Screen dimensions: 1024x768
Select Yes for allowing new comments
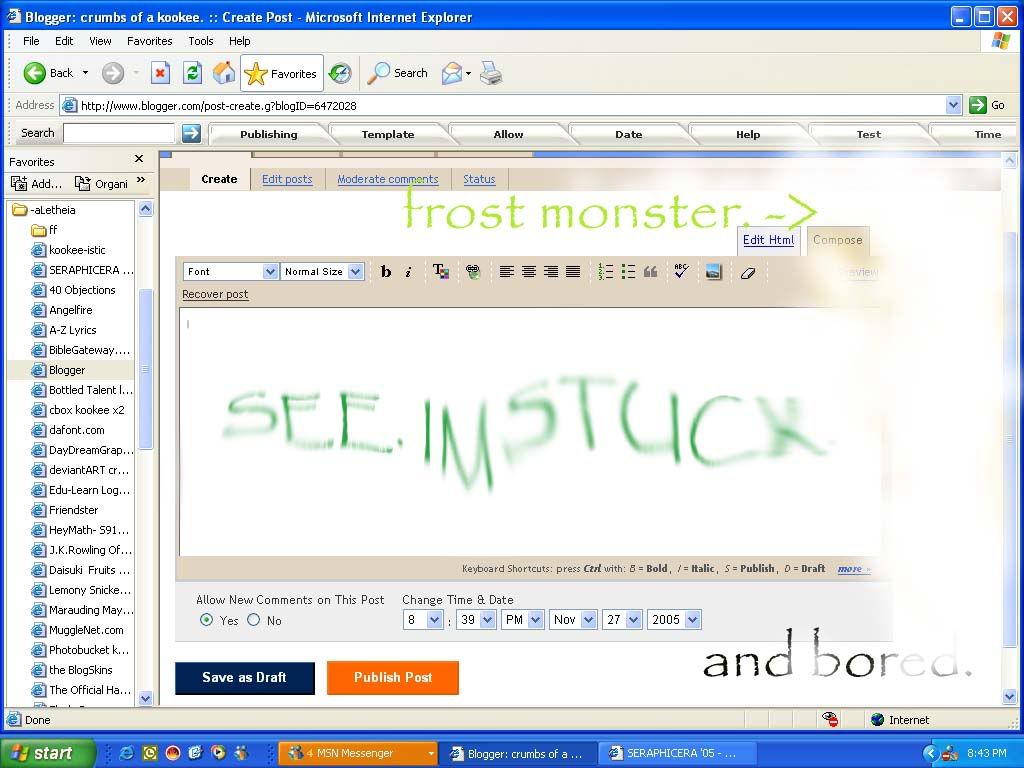point(206,620)
